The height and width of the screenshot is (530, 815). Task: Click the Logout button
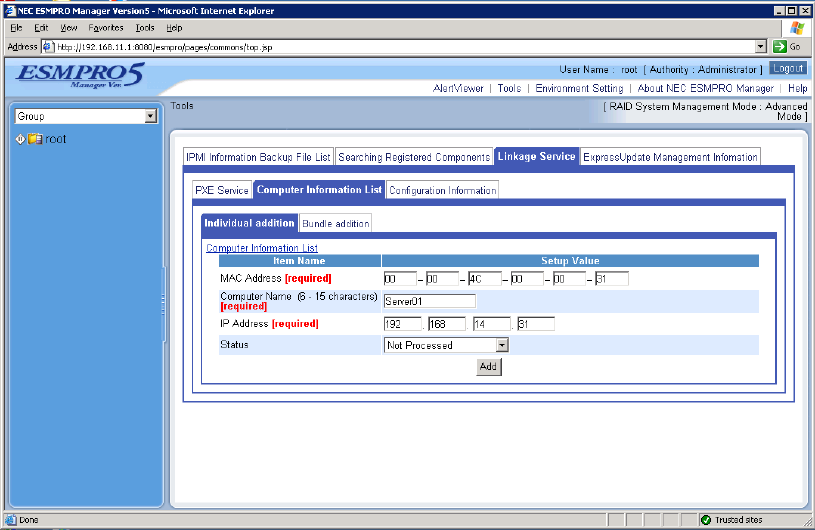point(788,69)
